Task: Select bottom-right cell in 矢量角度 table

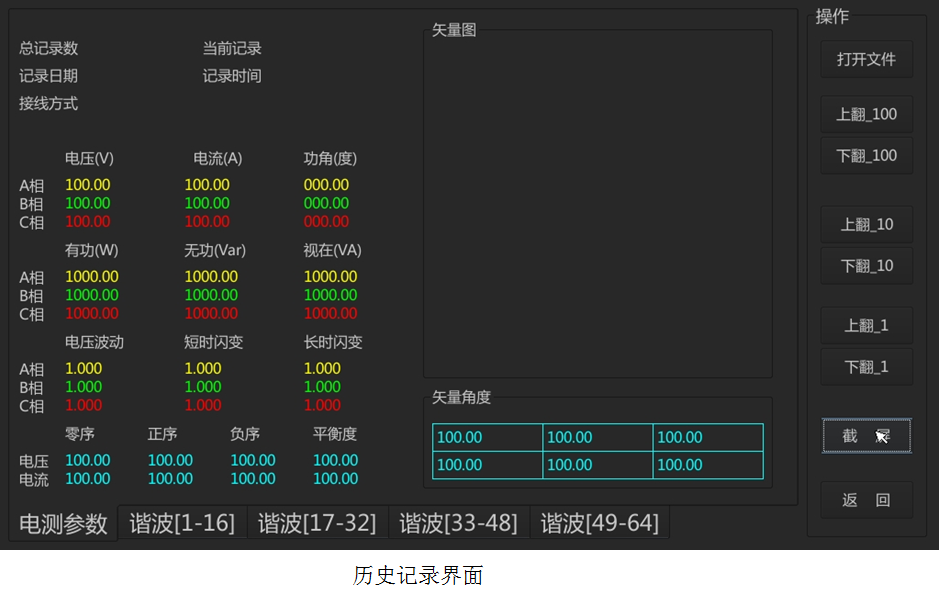Action: [x=707, y=466]
